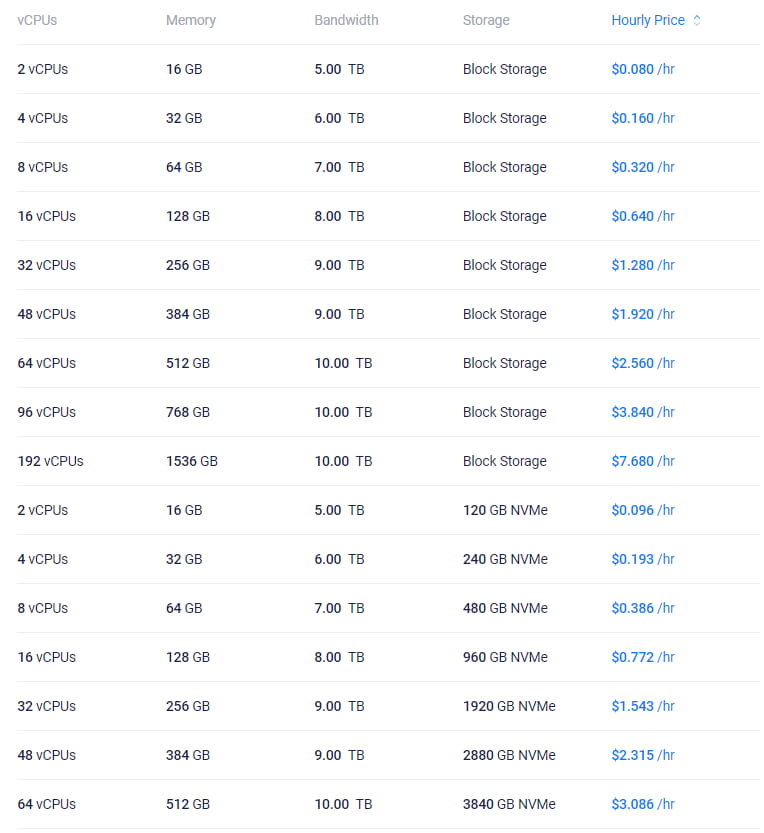Click the 1536 GB memory cell
The height and width of the screenshot is (833, 764).
point(191,461)
